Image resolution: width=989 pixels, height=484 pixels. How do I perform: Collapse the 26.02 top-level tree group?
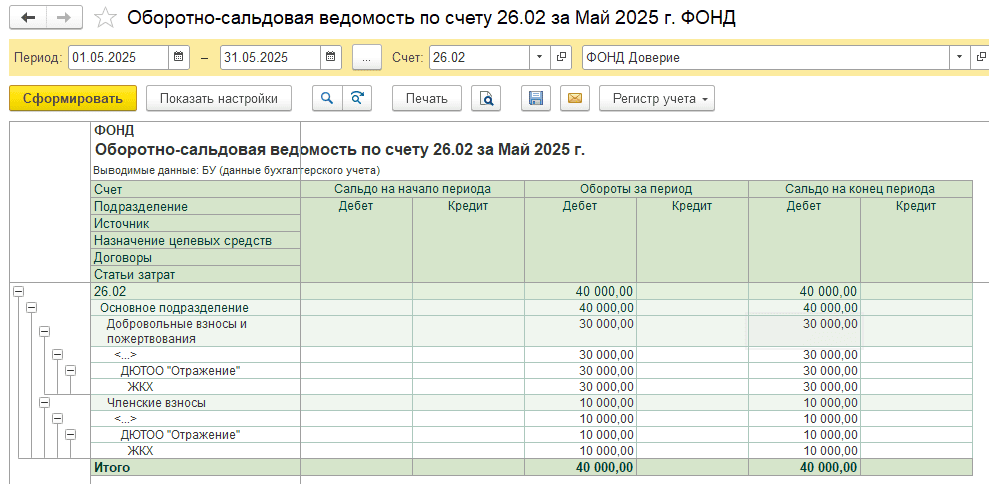tap(18, 291)
